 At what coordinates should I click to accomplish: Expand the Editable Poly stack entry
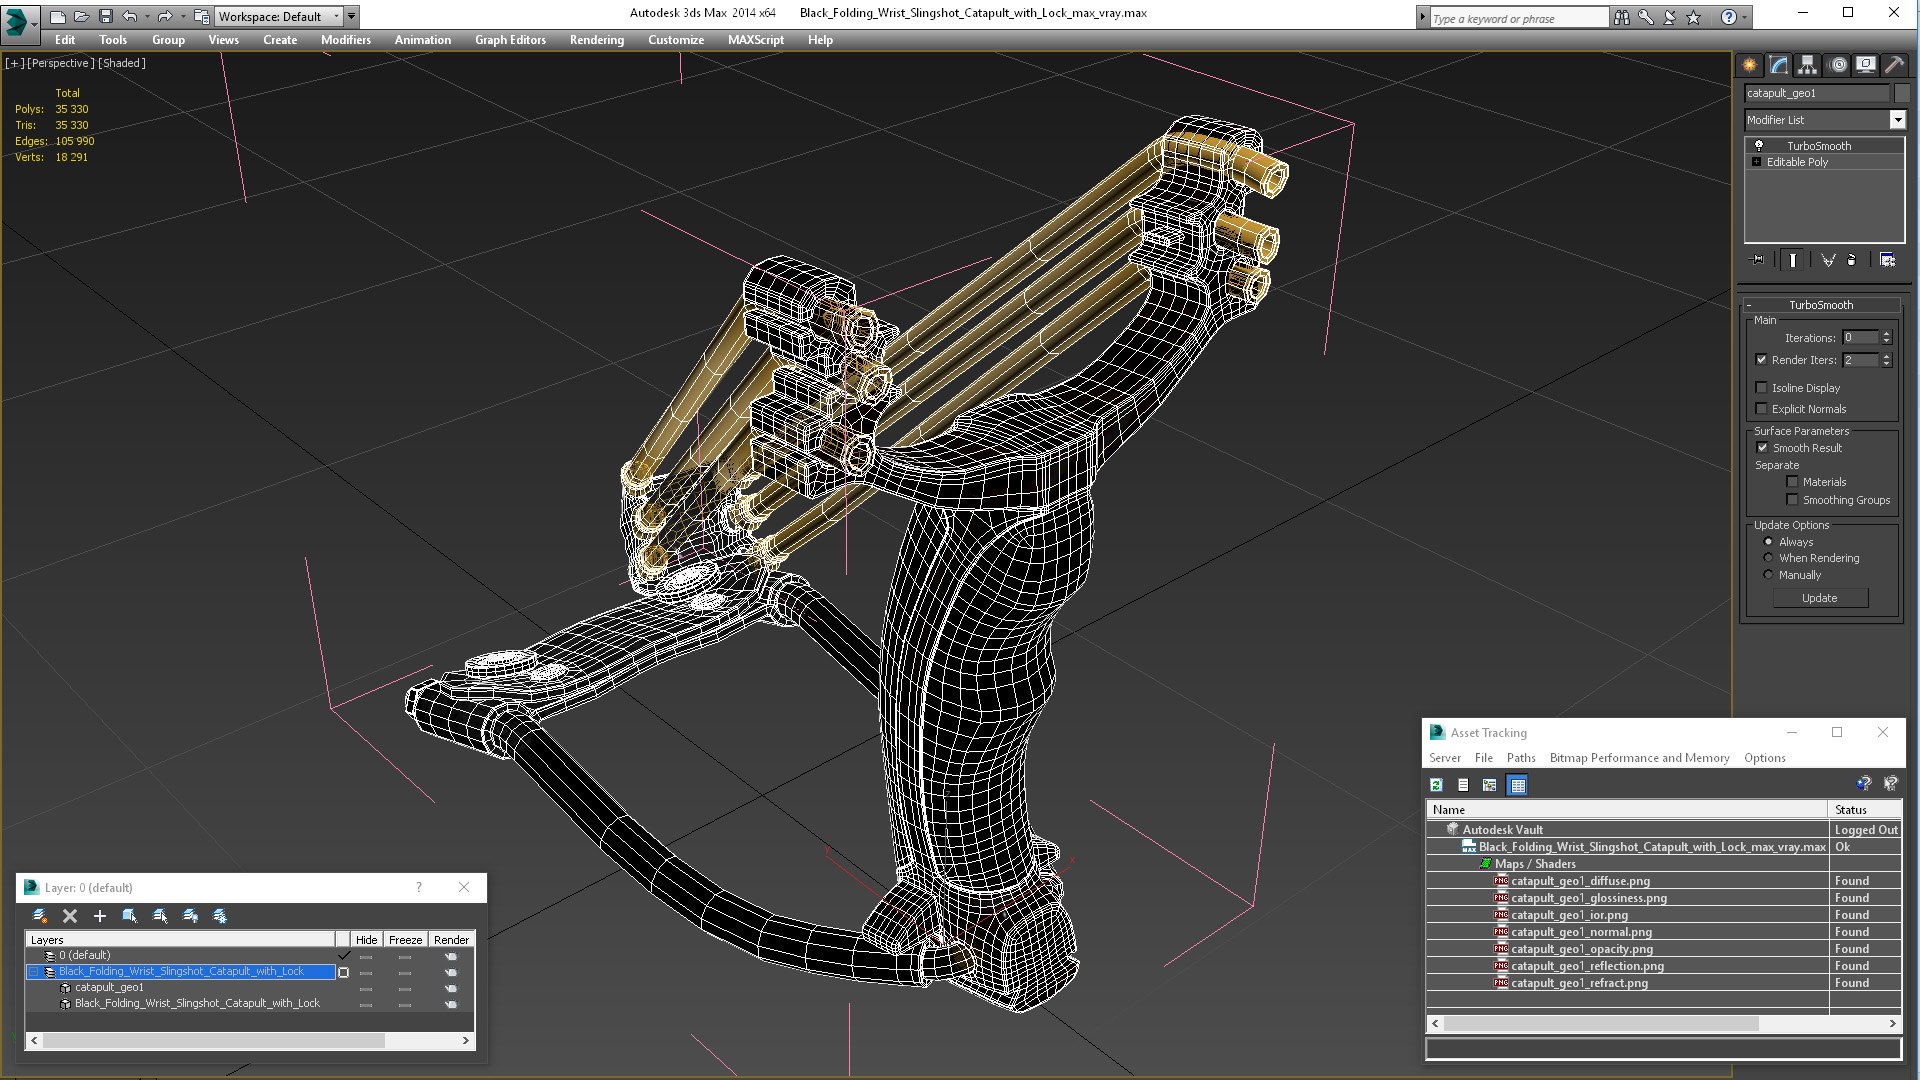[x=1756, y=162]
